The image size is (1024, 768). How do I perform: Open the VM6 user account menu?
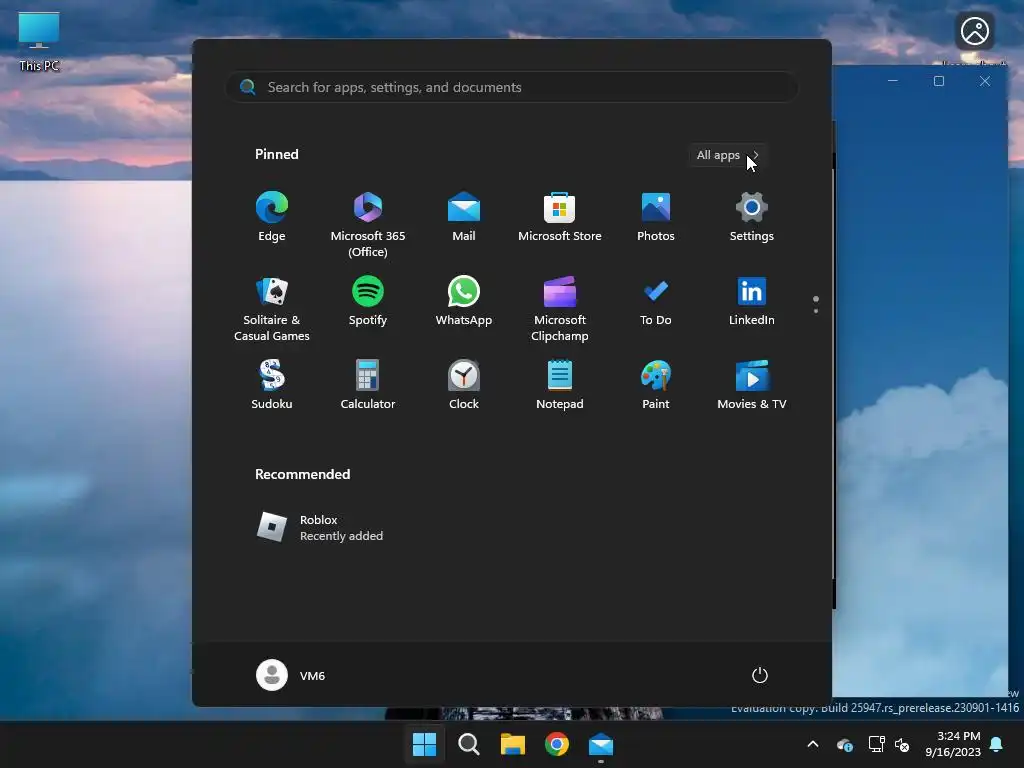(x=291, y=675)
